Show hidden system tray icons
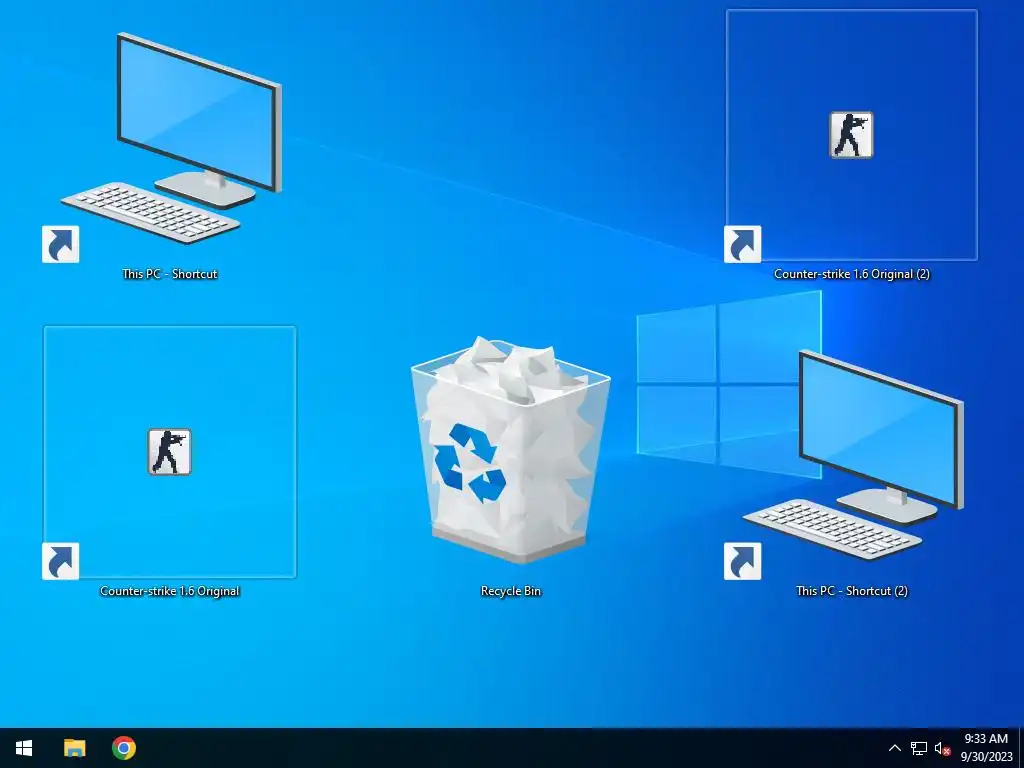Screen dimensions: 1024x768 [x=895, y=748]
